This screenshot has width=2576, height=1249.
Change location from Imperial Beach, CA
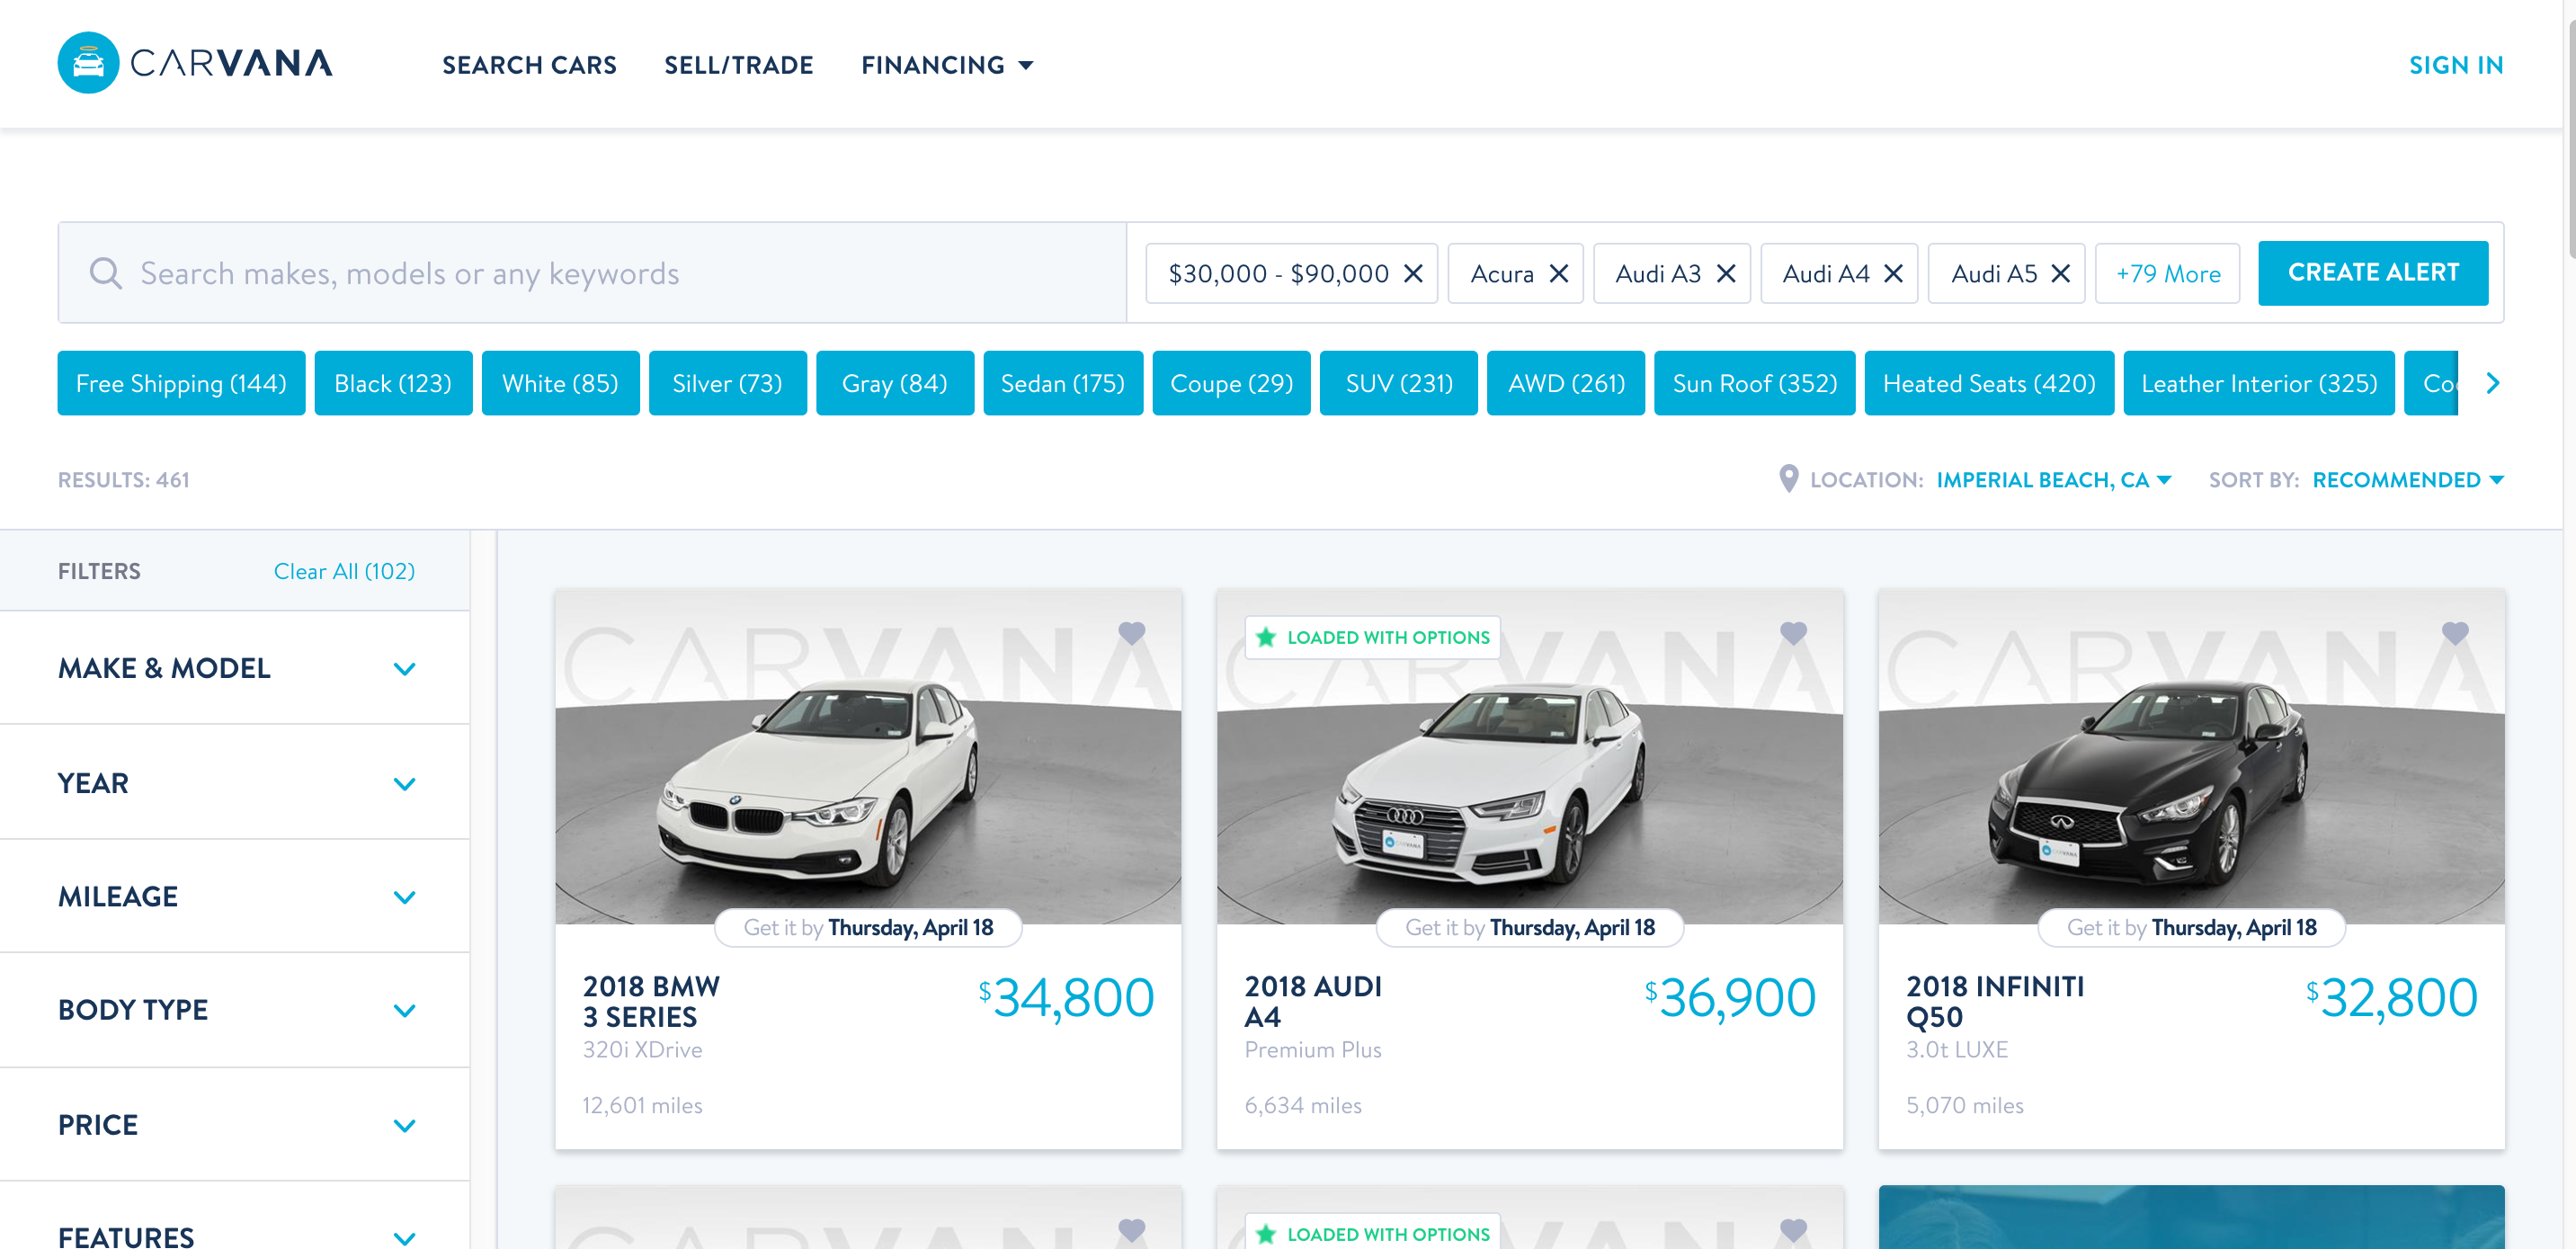click(x=2053, y=480)
